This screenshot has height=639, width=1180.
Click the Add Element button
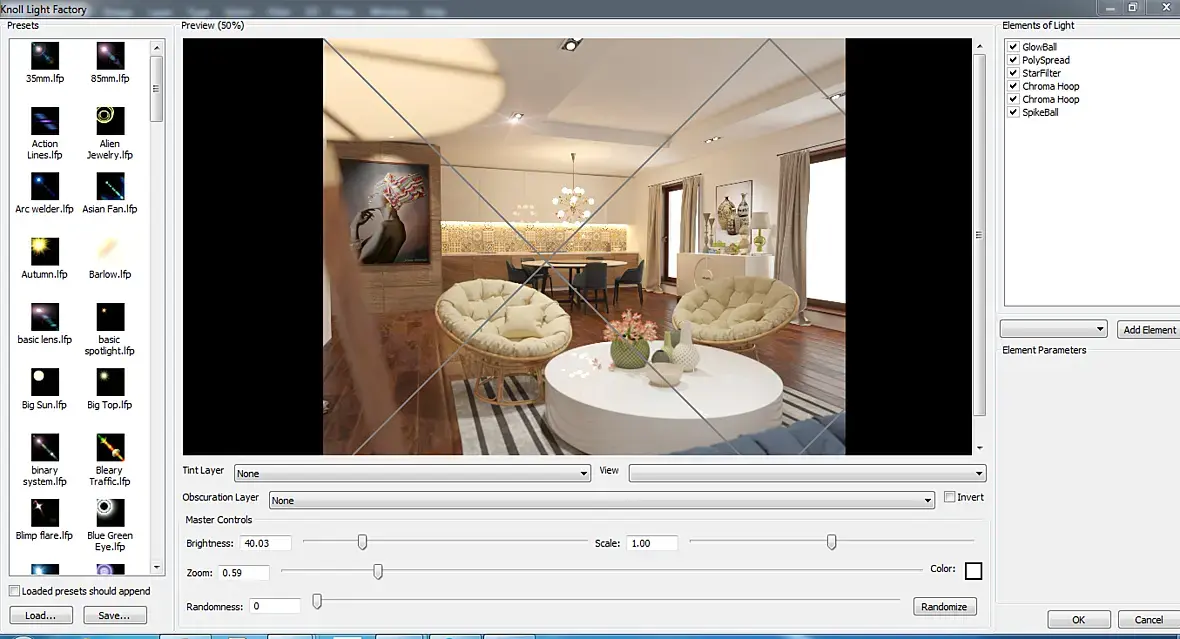1148,330
